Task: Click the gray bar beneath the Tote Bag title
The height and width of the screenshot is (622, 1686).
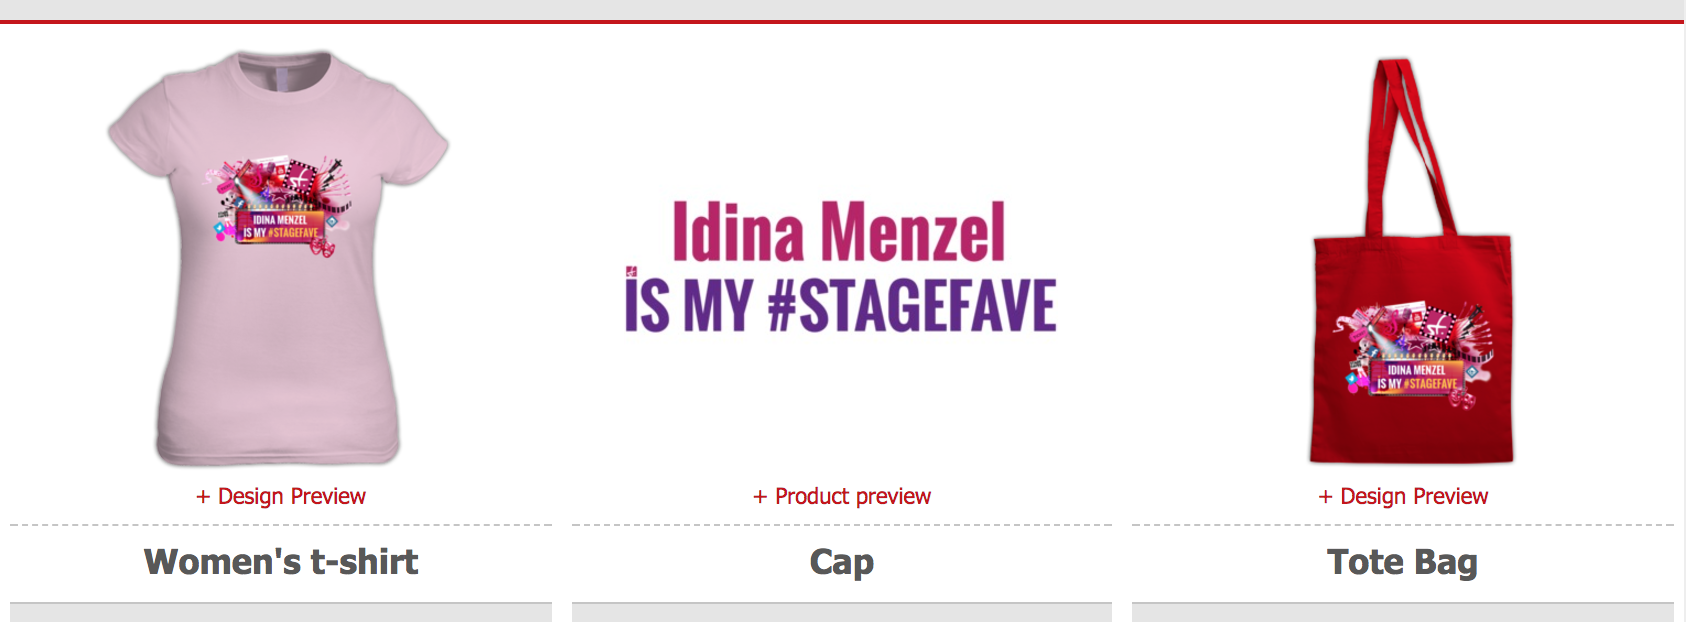Action: click(x=1403, y=612)
